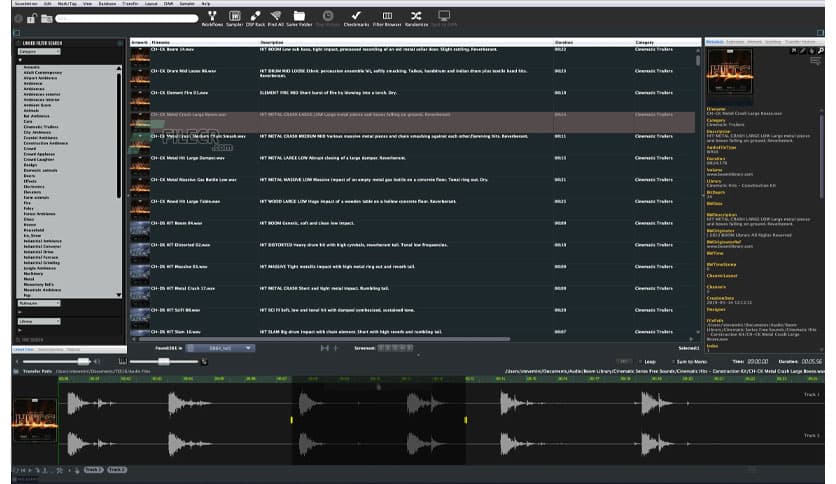Viewport: 836px width, 484px height.
Task: Select the first Screenset slot
Action: tap(381, 348)
